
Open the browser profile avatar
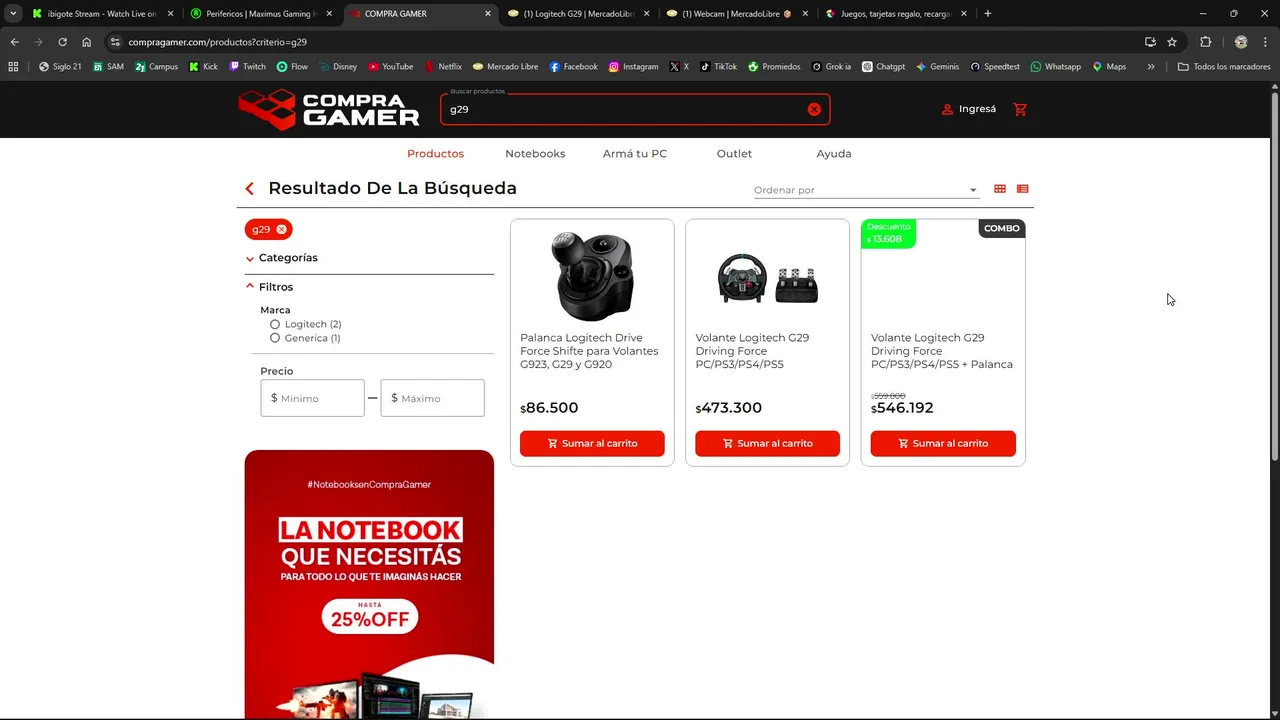pos(1241,42)
